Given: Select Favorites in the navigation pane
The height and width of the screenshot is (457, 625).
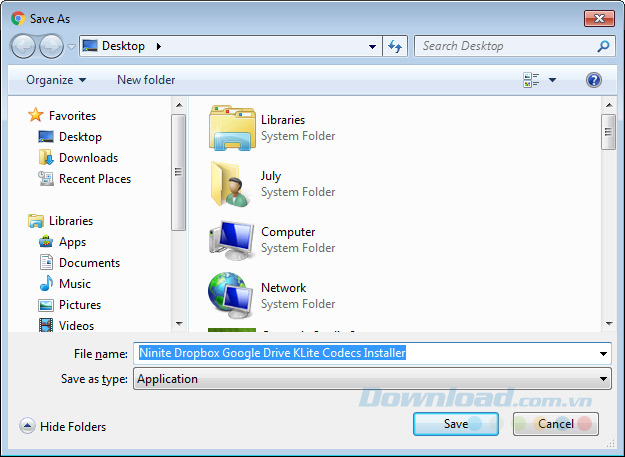Looking at the screenshot, I should 72,116.
